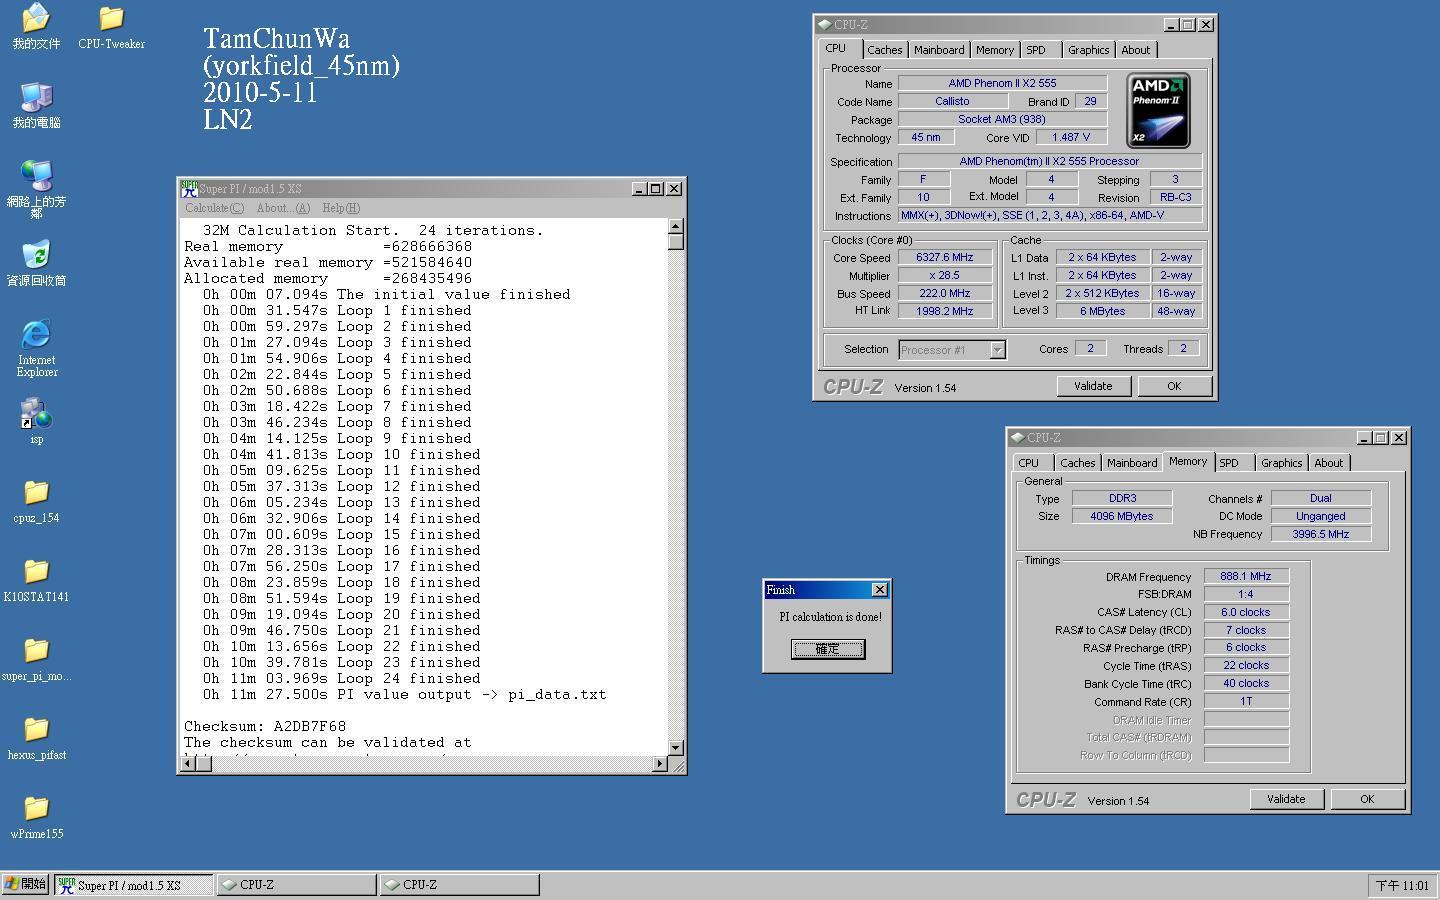
Task: Click Validate in the Memory CPU-Z window
Action: (x=1286, y=799)
